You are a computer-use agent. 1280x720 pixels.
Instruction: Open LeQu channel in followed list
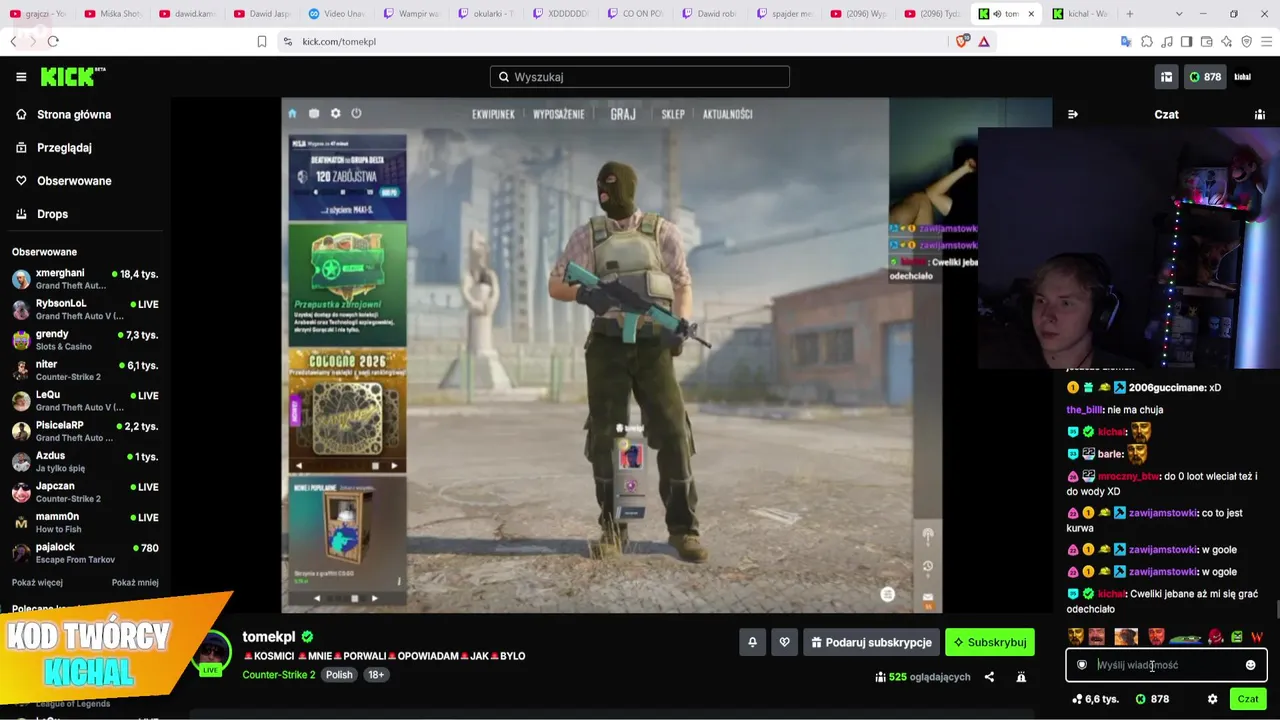click(x=85, y=401)
